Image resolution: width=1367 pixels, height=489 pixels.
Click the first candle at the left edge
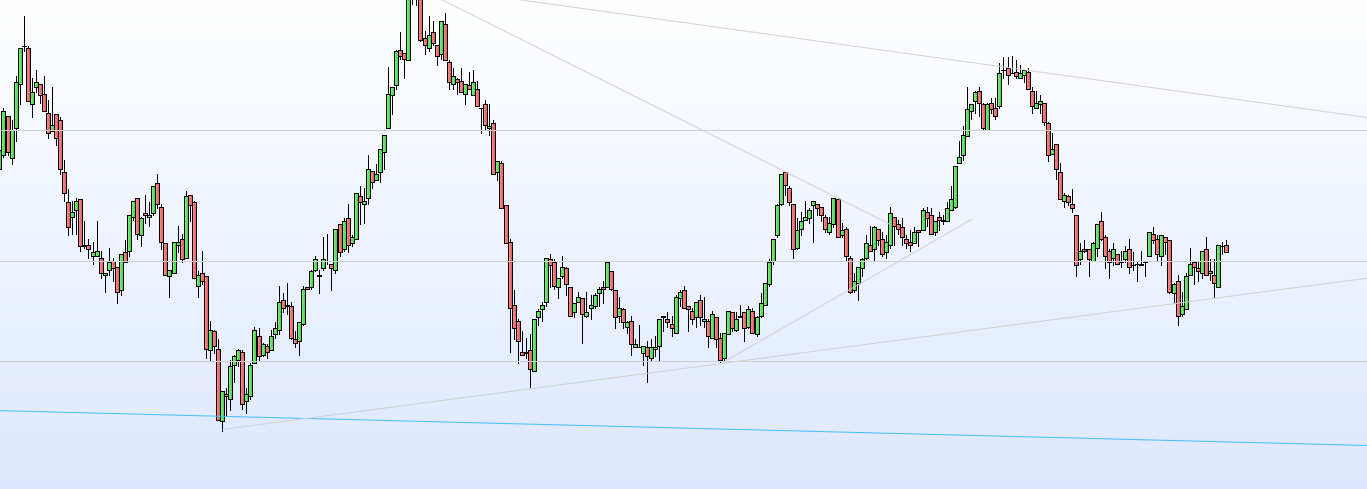pos(3,138)
